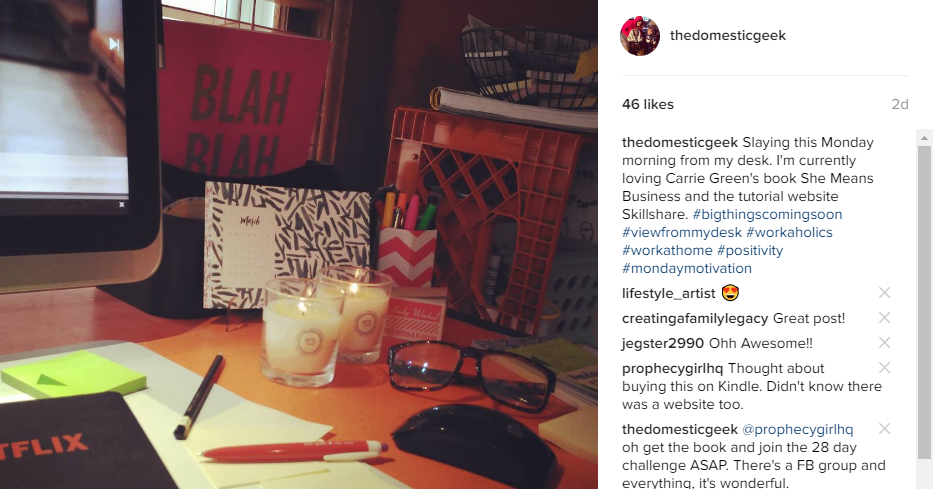View the 46 likes list
This screenshot has height=489, width=933.
coord(648,104)
